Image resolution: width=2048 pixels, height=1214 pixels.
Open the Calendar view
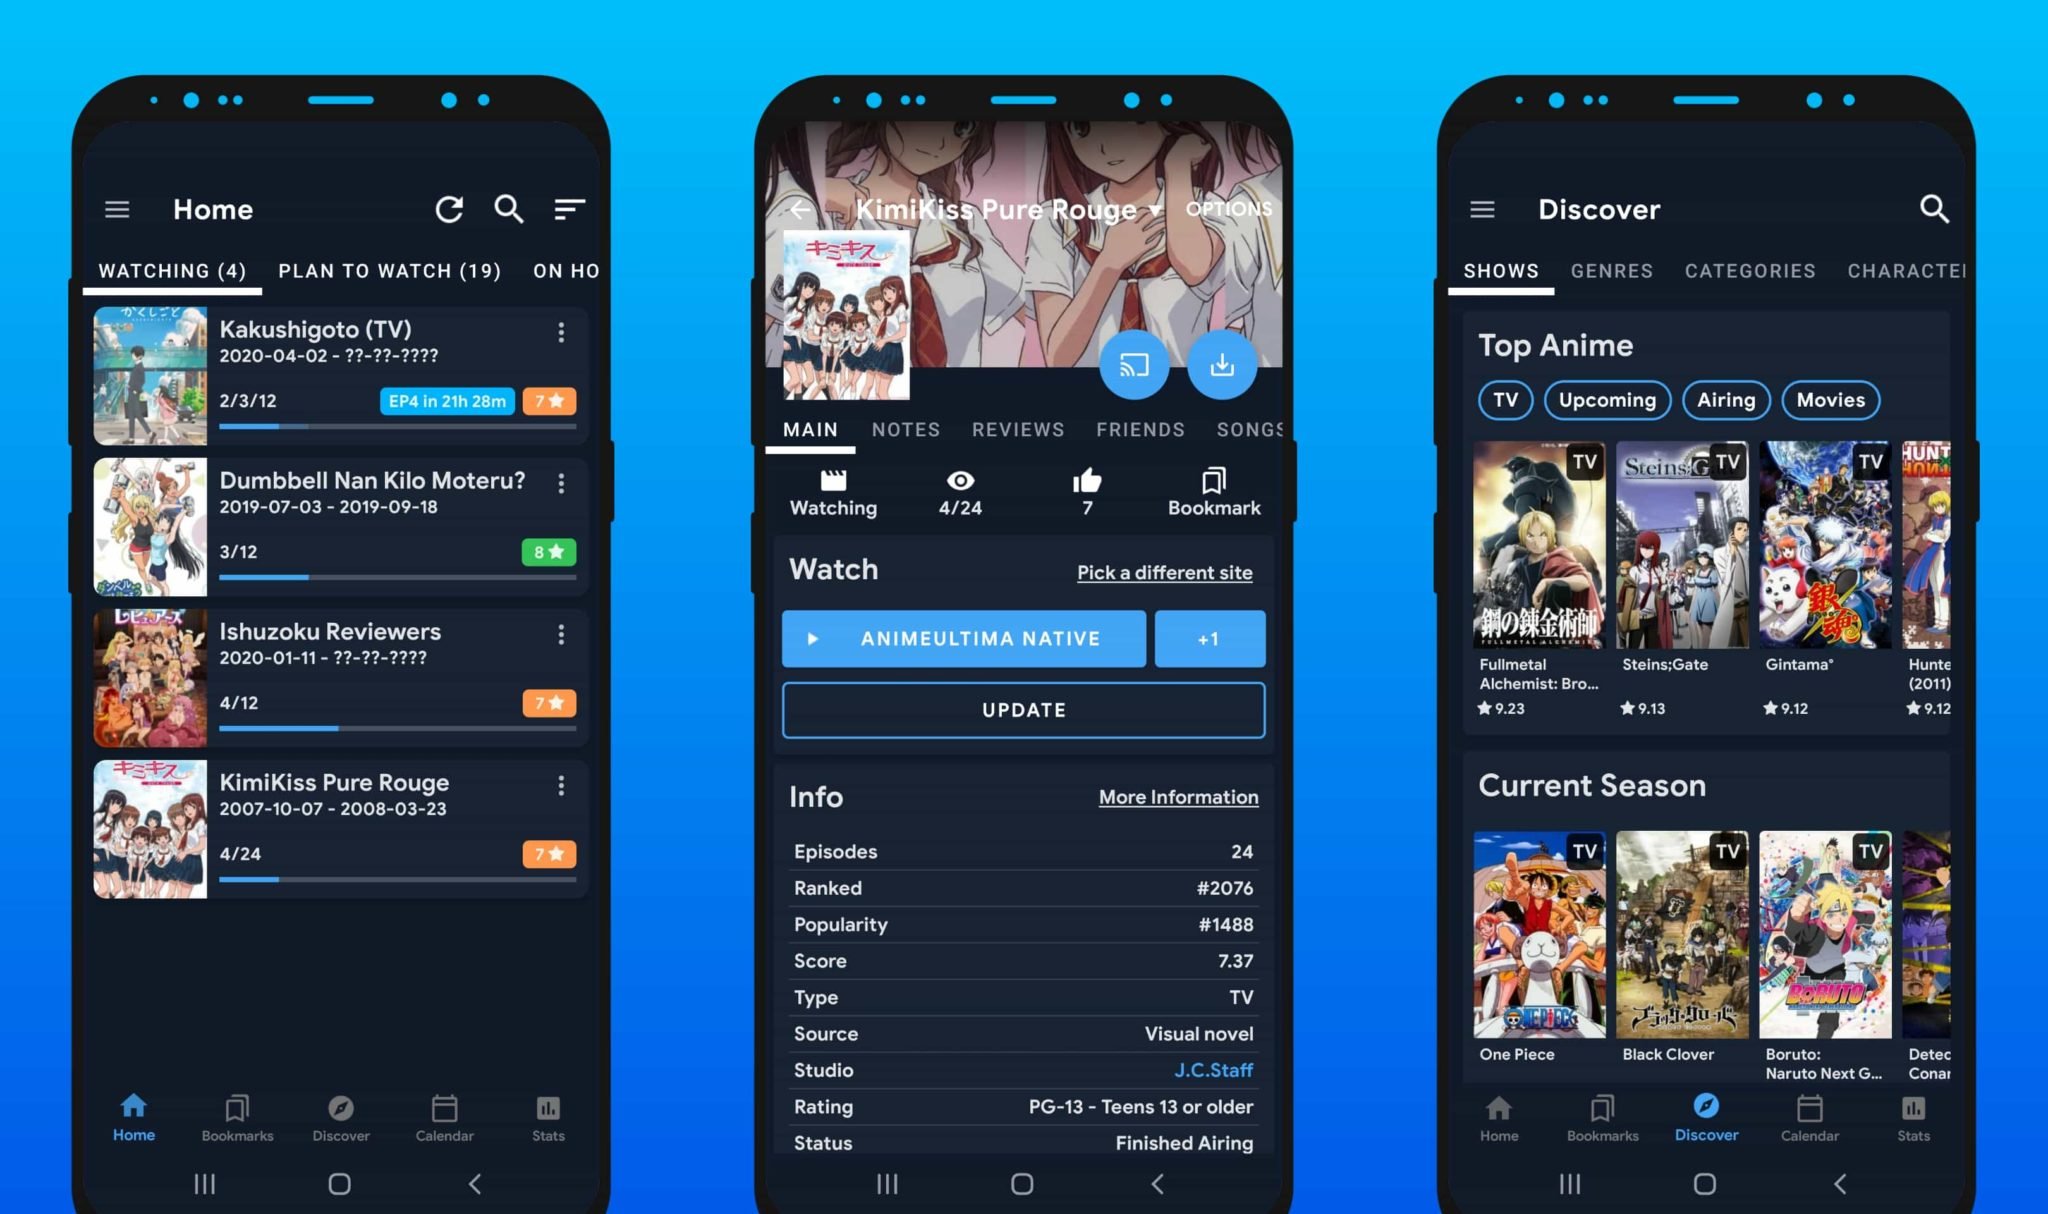point(445,1120)
